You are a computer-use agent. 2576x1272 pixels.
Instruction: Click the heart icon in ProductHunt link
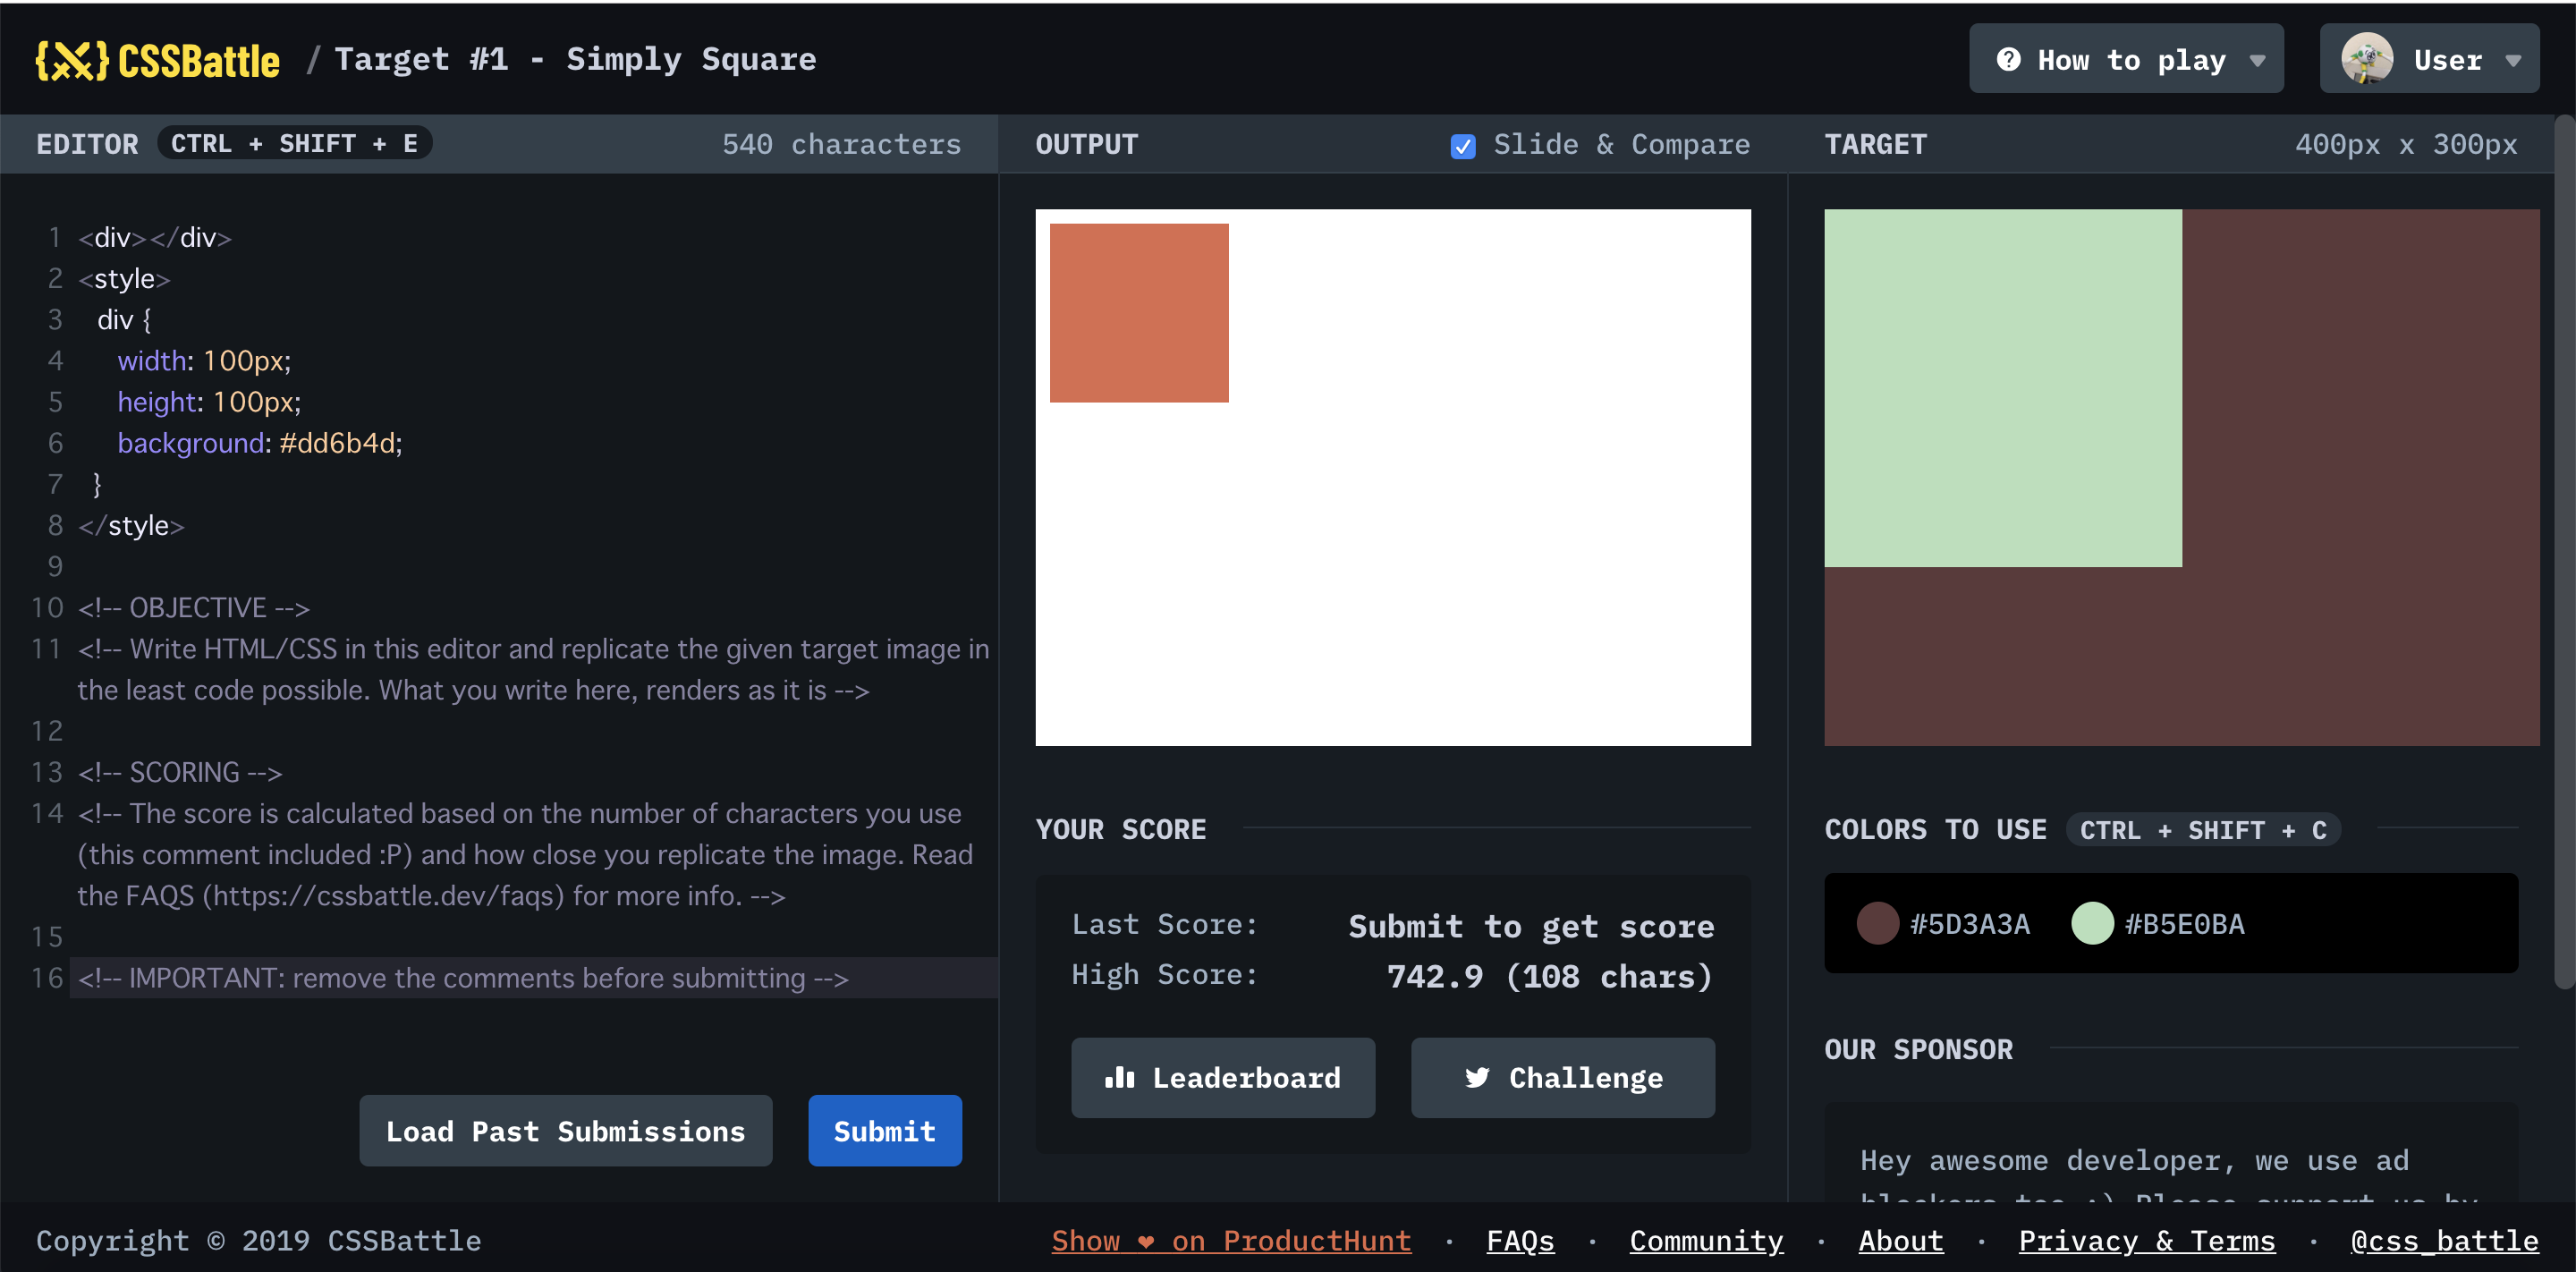pyautogui.click(x=1146, y=1242)
